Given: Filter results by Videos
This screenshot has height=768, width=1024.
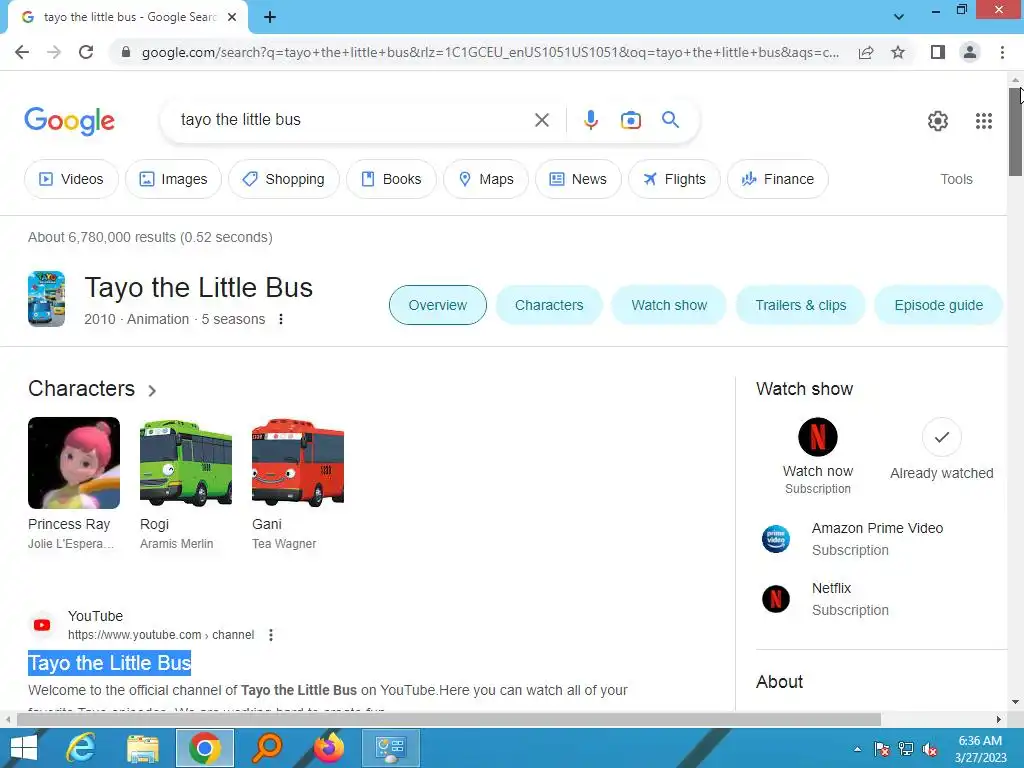Looking at the screenshot, I should coord(71,179).
